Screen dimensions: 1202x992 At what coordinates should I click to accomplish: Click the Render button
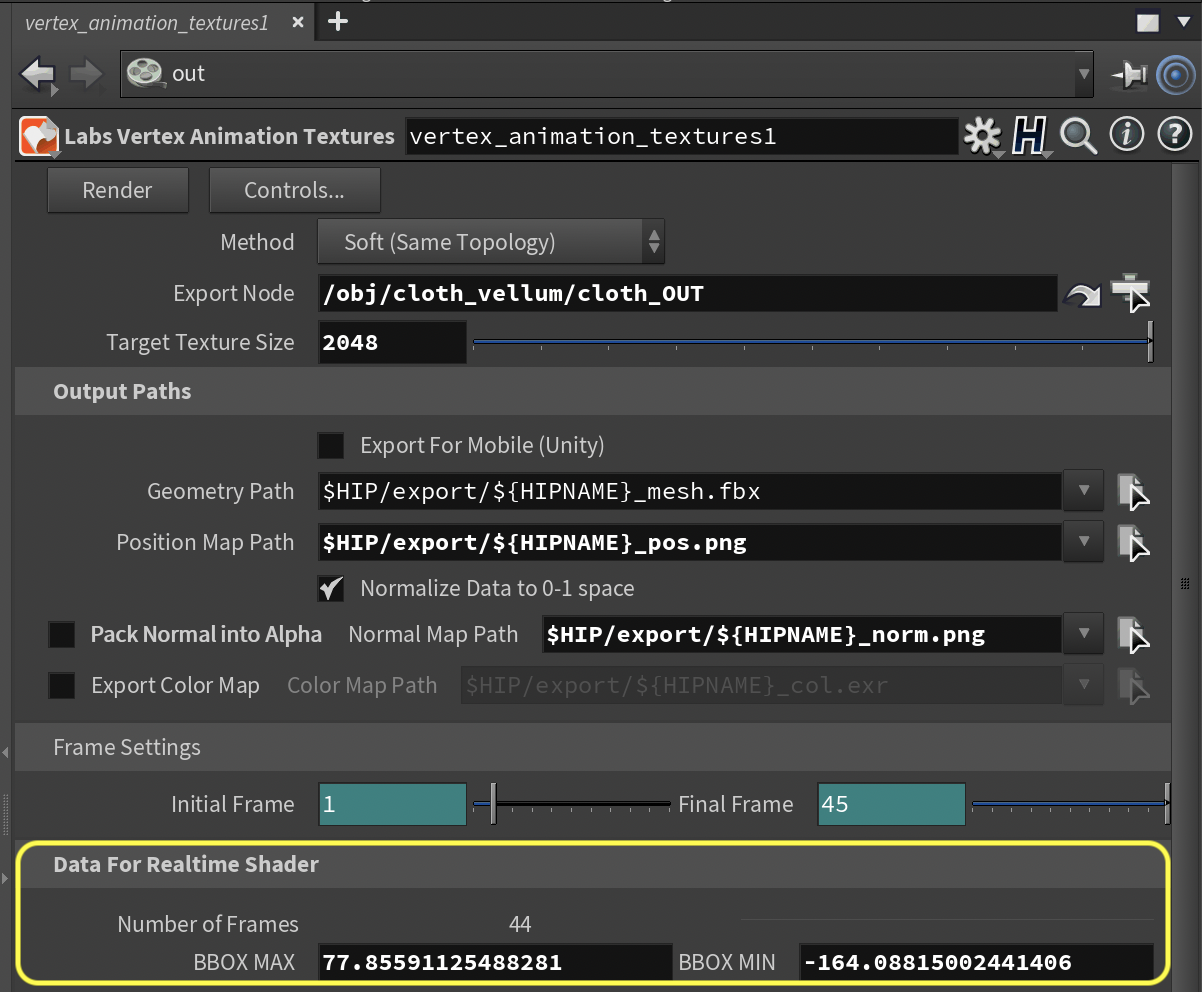[118, 190]
